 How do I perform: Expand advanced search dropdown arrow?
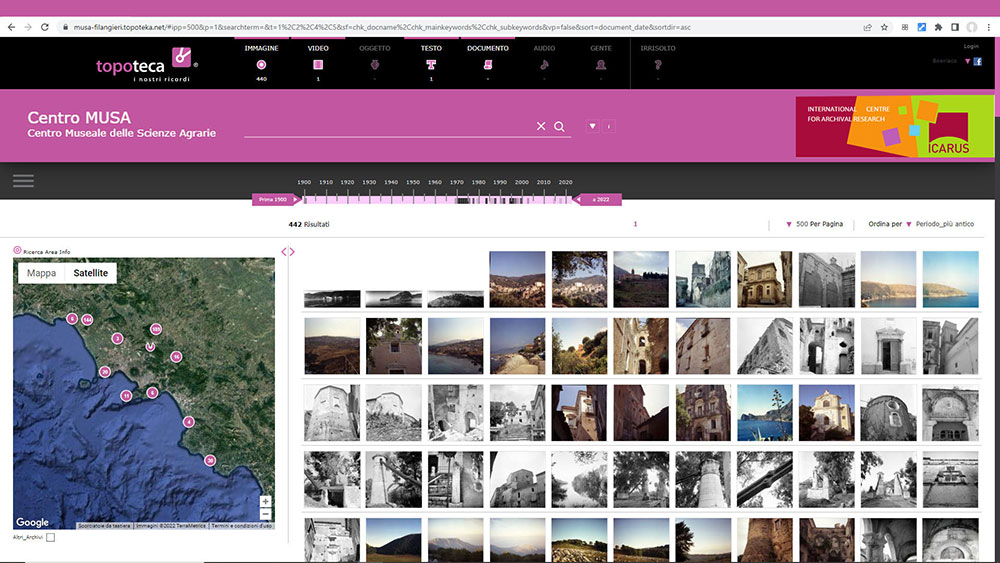coord(592,126)
